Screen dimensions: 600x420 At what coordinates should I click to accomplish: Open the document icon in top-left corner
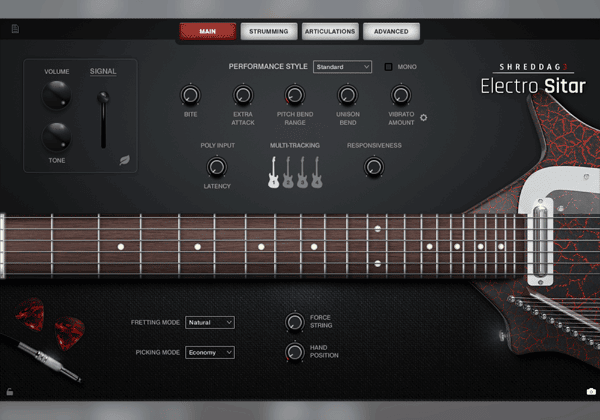15,29
